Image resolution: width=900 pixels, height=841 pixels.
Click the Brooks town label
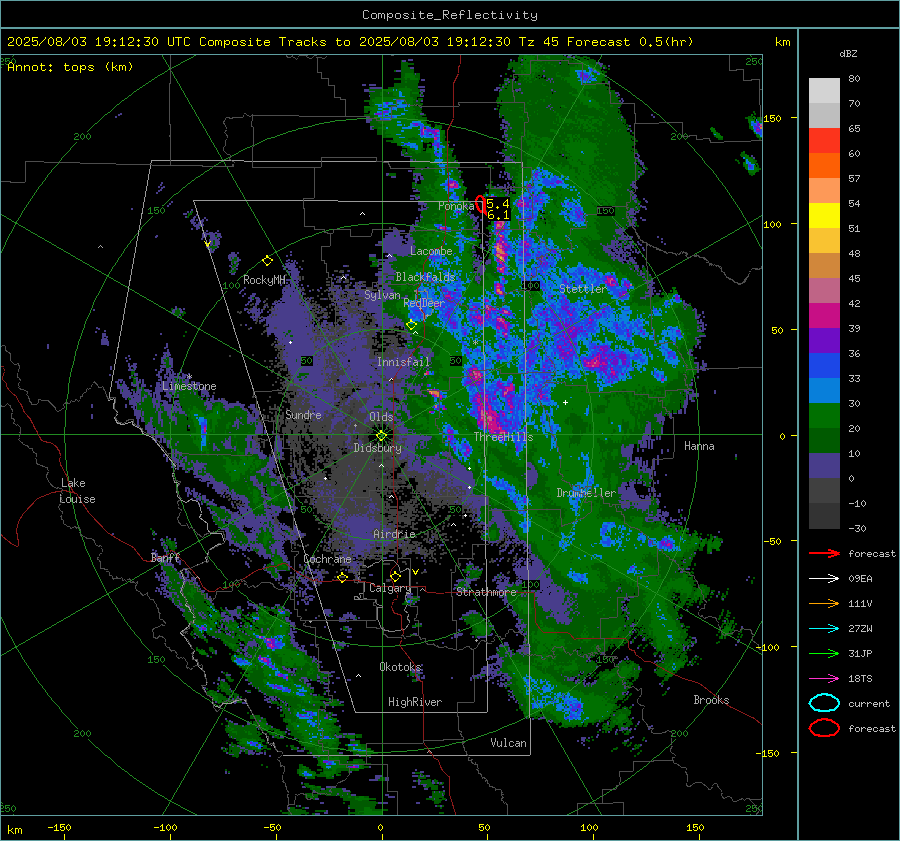711,700
